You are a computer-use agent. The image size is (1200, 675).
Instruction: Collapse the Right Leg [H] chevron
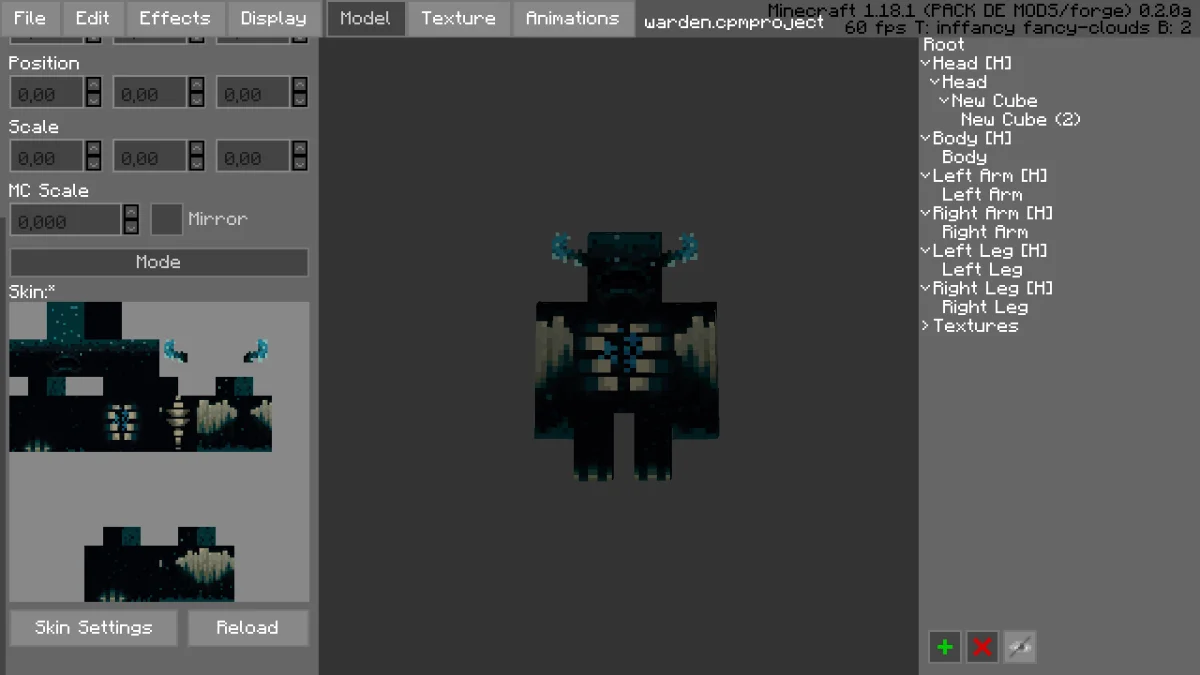pyautogui.click(x=926, y=288)
